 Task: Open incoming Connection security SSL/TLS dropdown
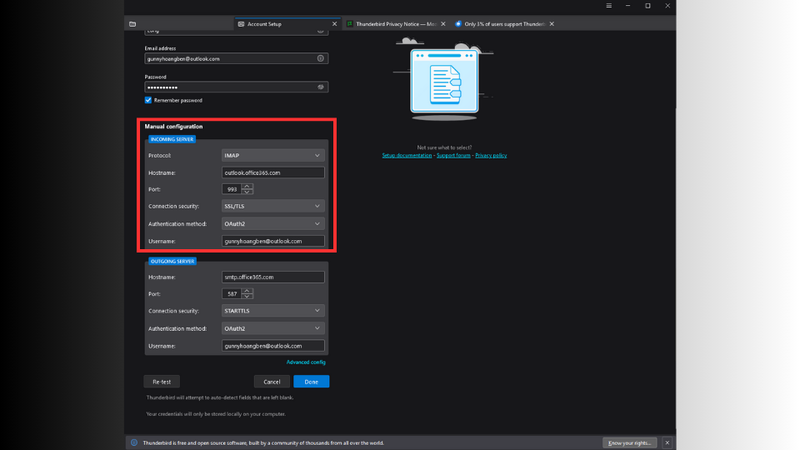[x=273, y=206]
